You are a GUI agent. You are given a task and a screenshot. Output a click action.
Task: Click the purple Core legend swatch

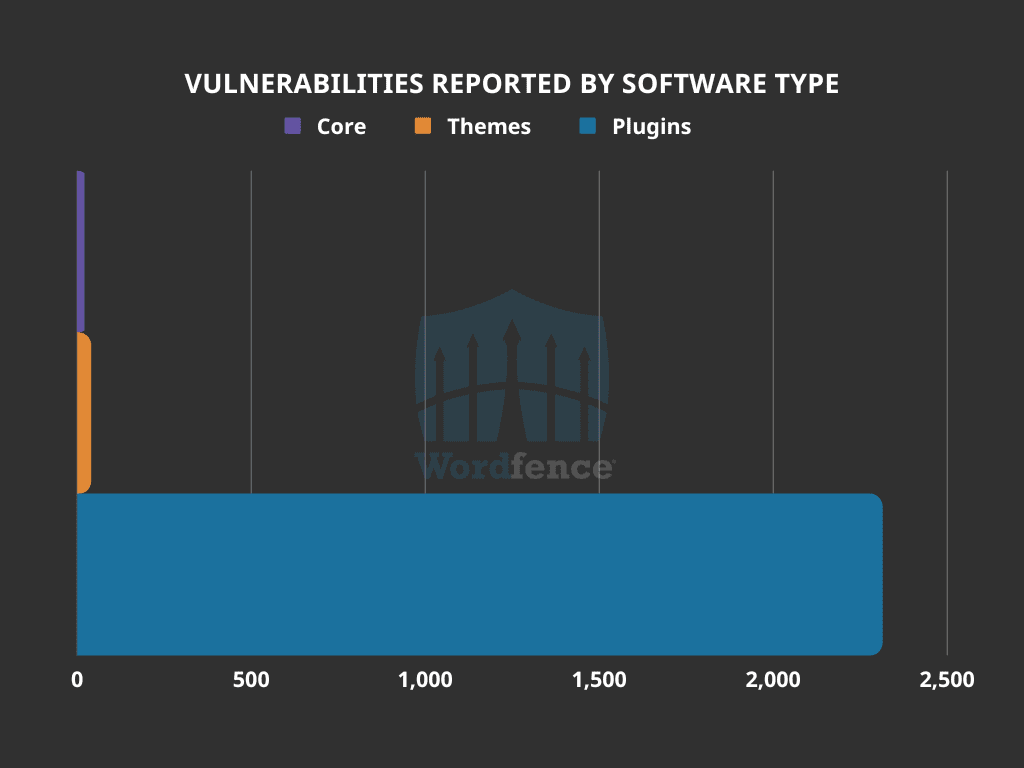tap(292, 126)
